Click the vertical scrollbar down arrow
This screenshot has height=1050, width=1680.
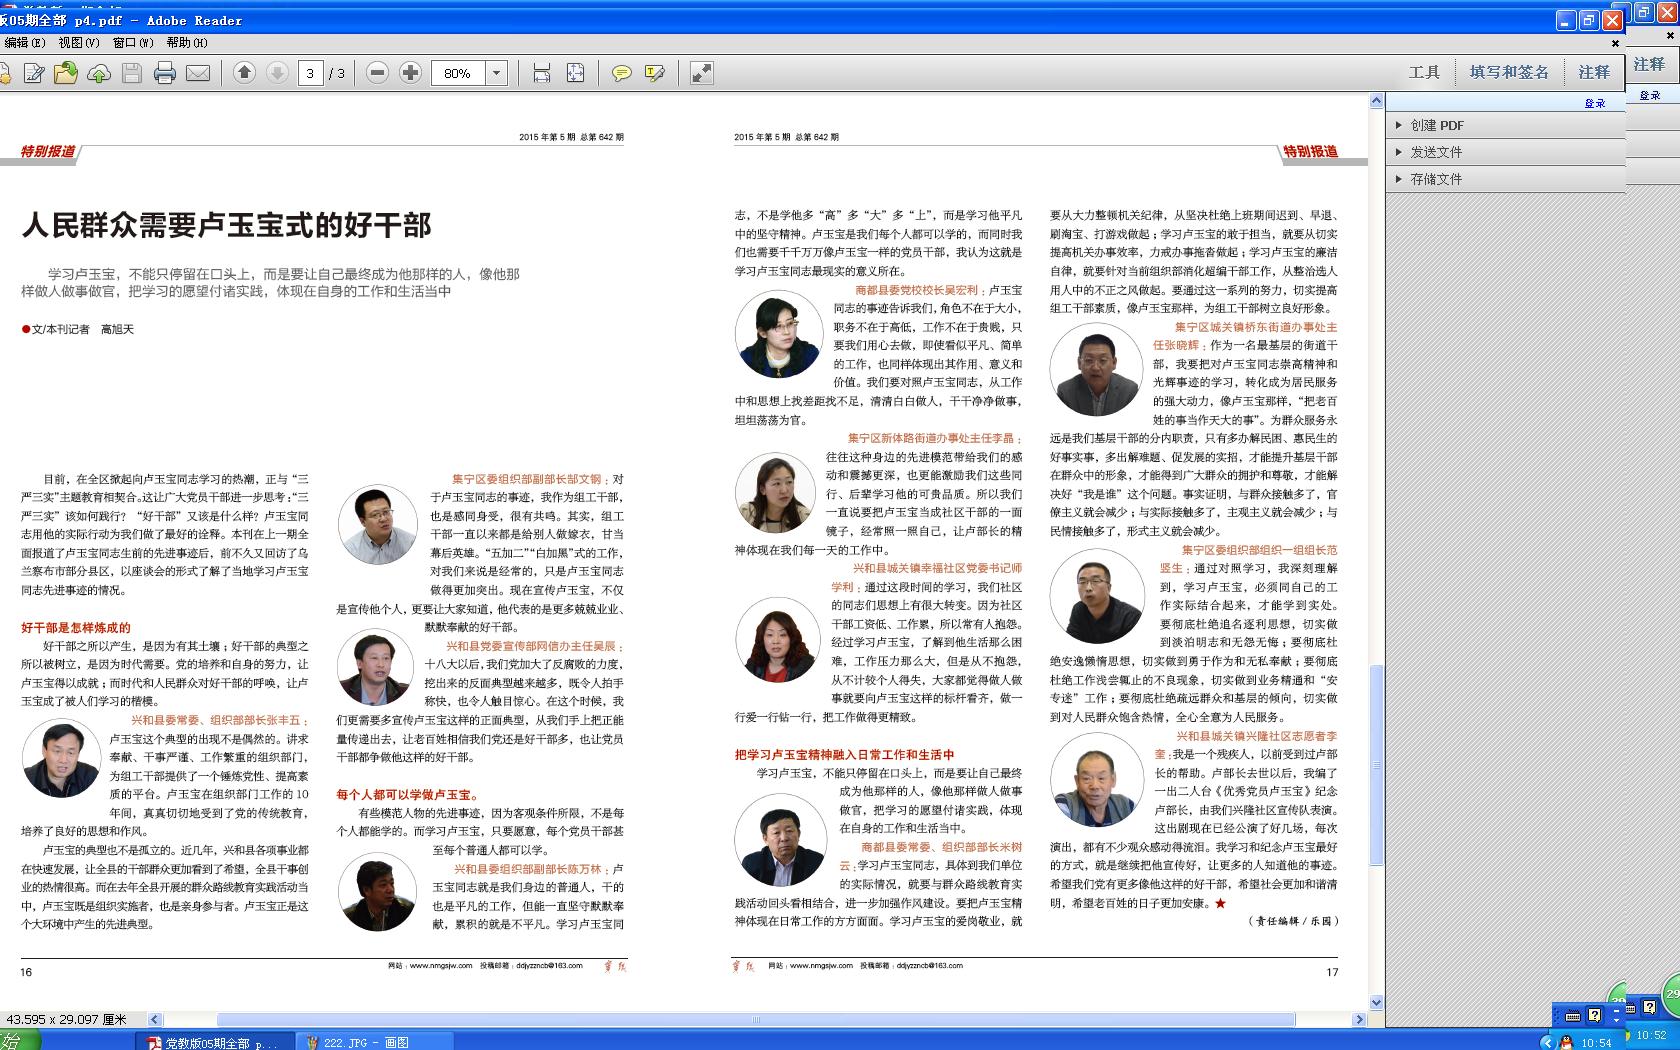pyautogui.click(x=1376, y=1003)
